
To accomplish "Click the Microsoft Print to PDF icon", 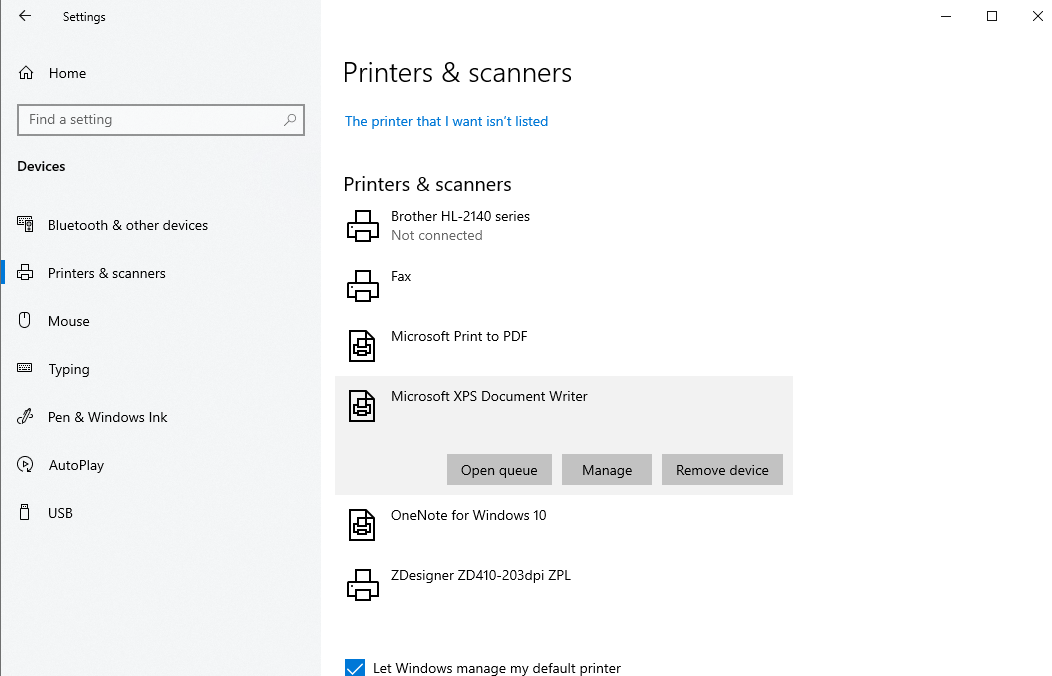I will [362, 346].
